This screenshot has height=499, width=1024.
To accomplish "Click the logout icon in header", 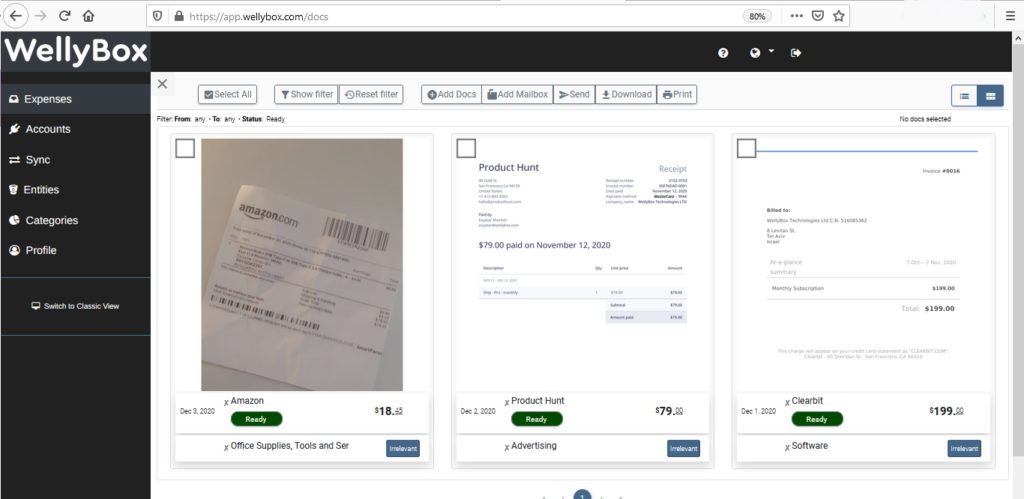I will click(795, 53).
